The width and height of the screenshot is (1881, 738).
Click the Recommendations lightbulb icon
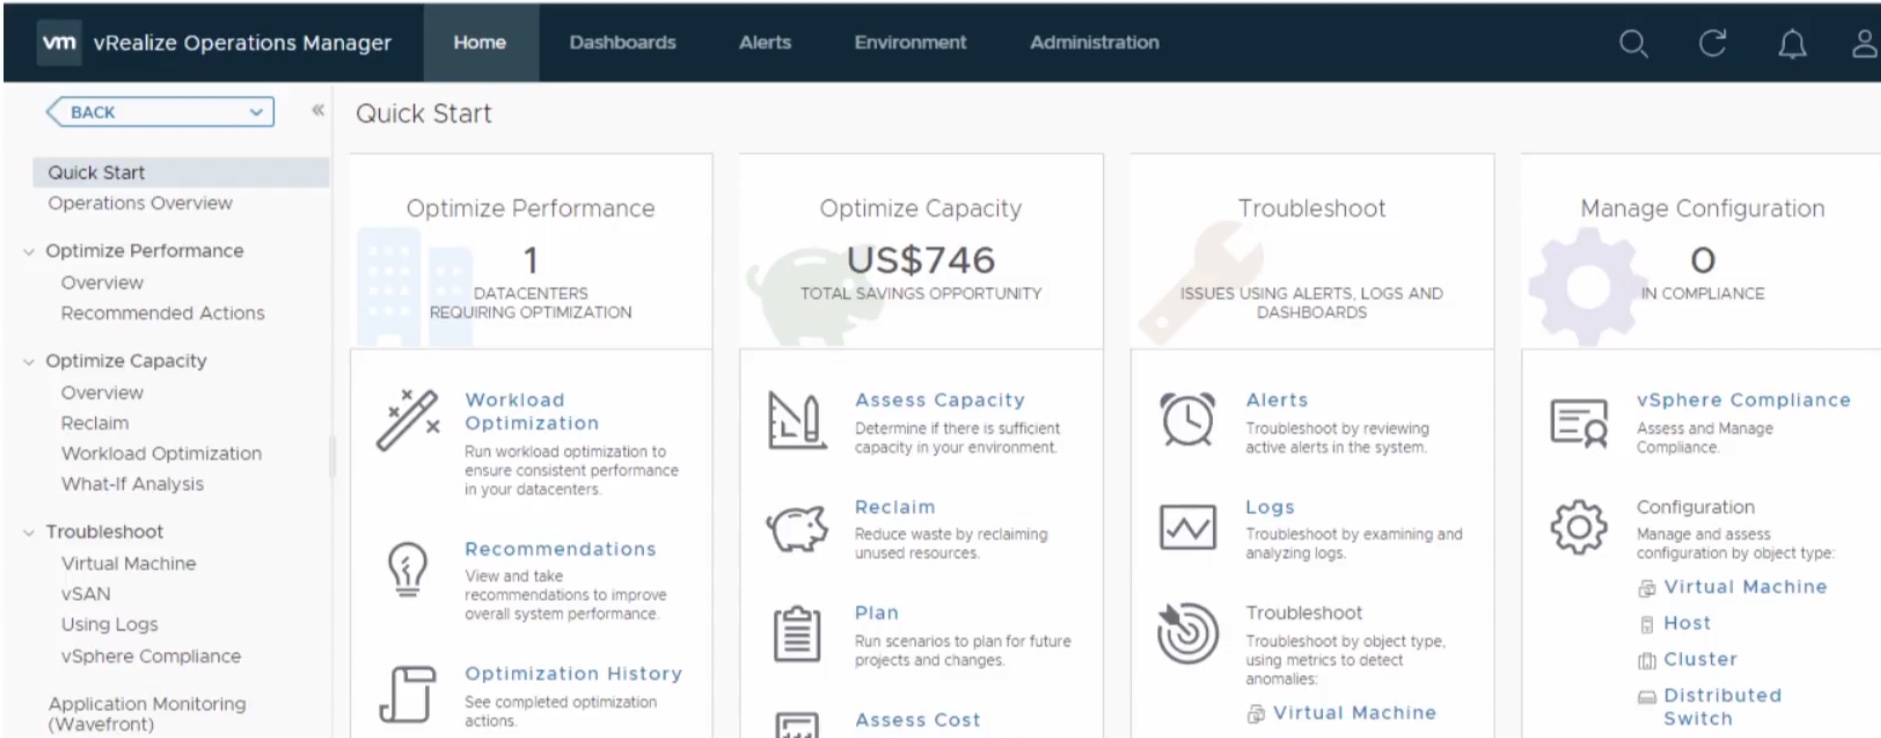click(407, 569)
